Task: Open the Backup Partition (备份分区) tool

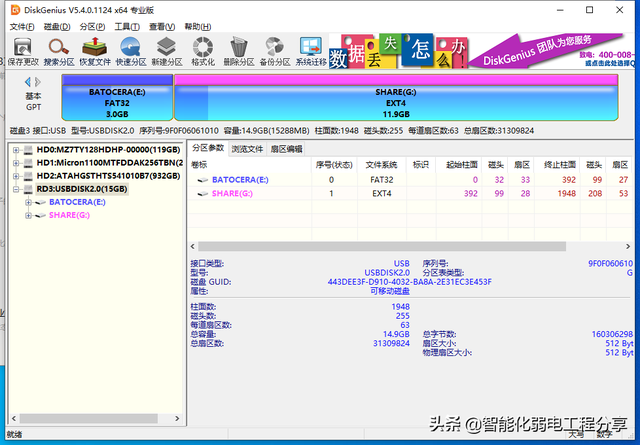Action: 275,51
